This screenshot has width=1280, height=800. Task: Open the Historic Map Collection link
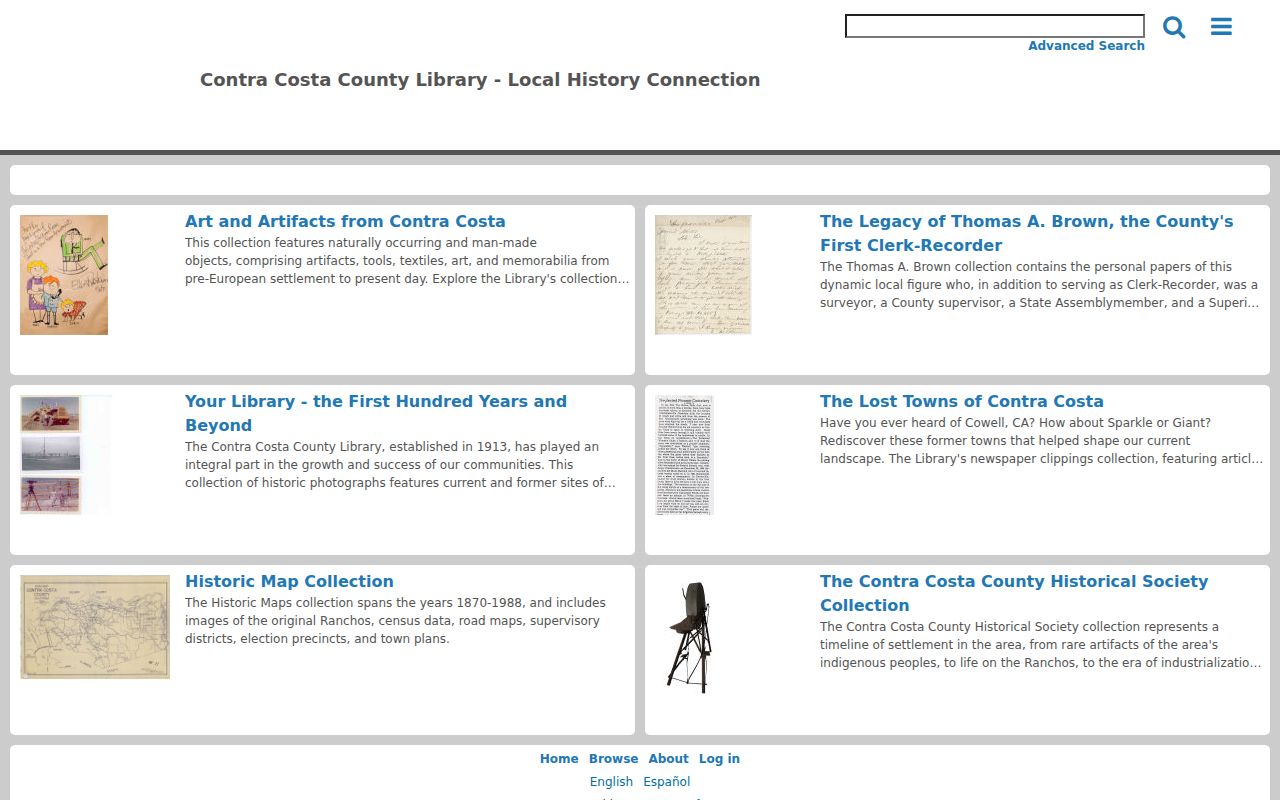click(x=289, y=582)
